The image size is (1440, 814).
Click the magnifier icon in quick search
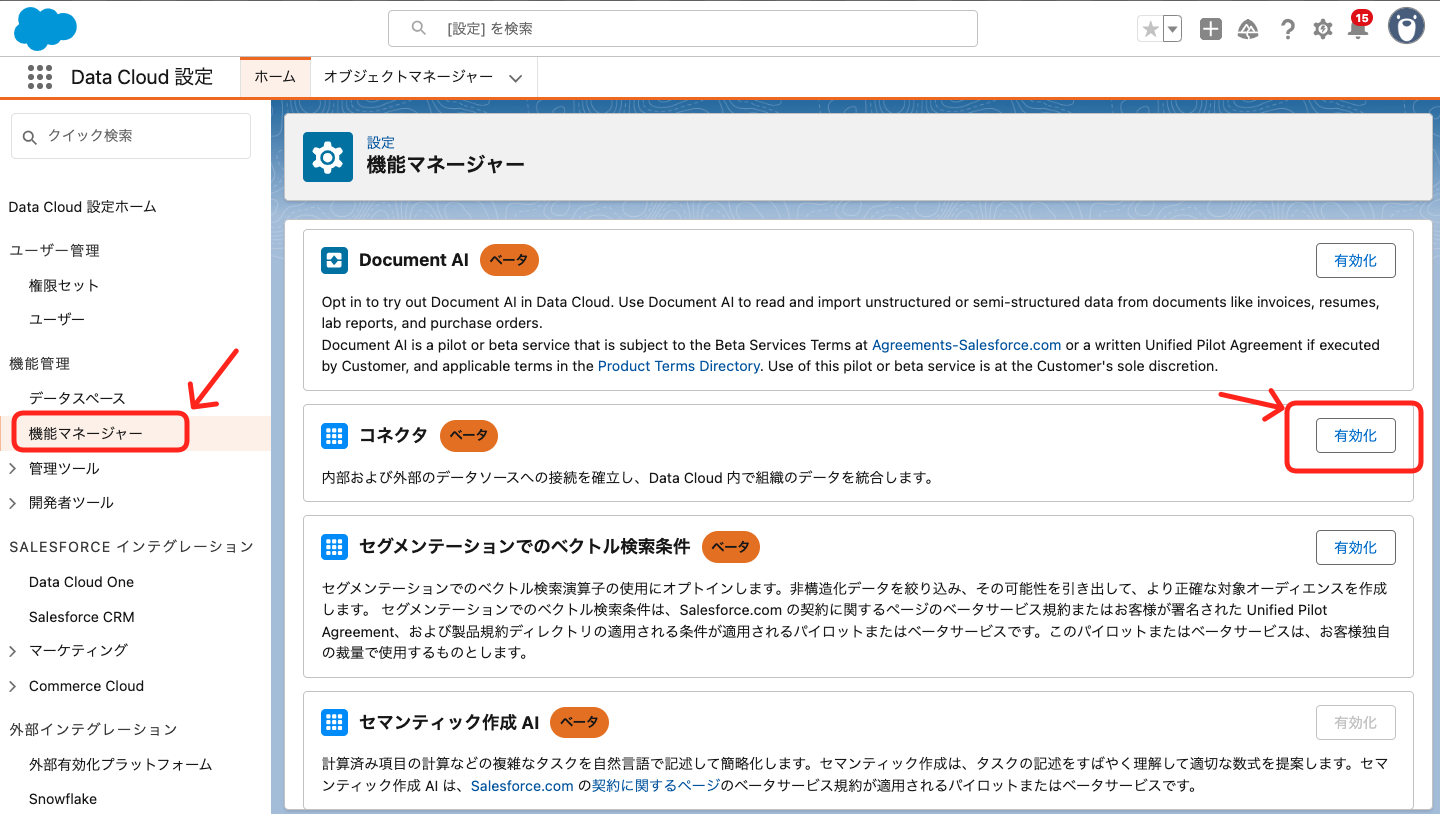tap(29, 136)
